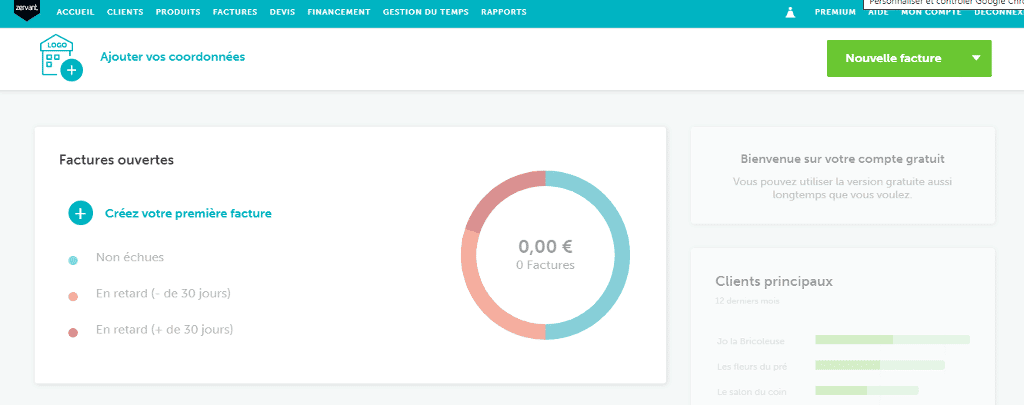
Task: Open the Devis menu
Action: [x=282, y=12]
